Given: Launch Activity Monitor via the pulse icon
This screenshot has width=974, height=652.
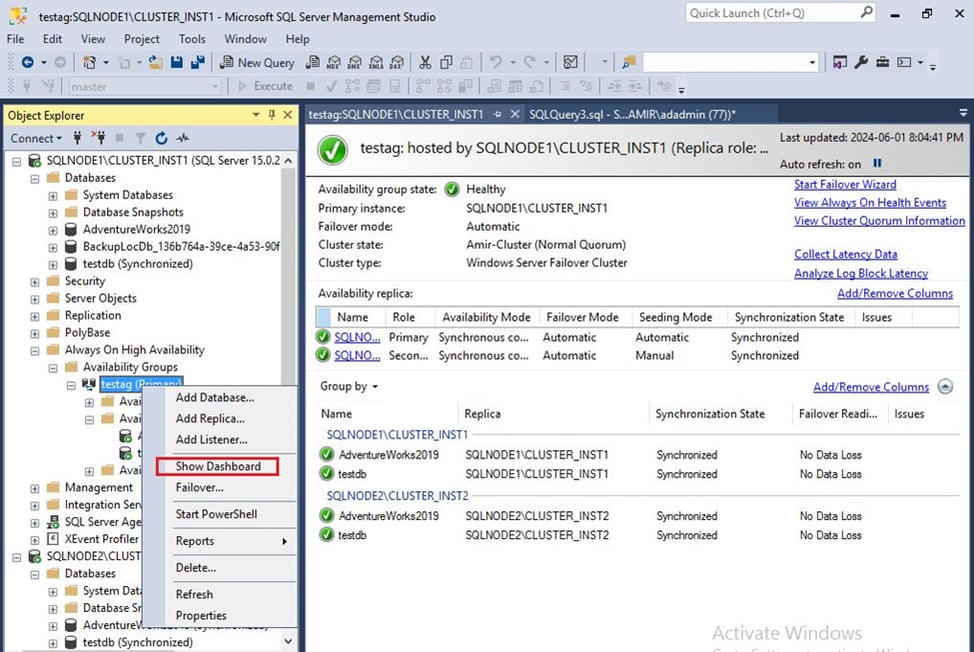Looking at the screenshot, I should pyautogui.click(x=184, y=137).
